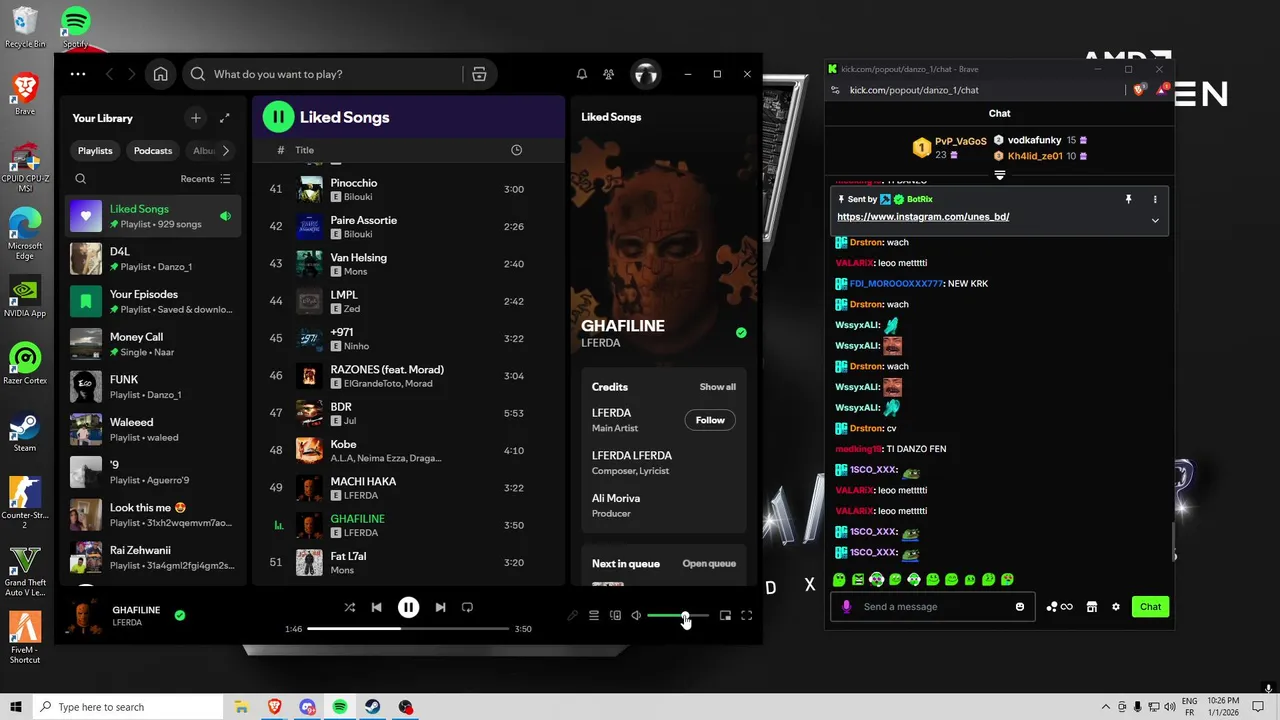The width and height of the screenshot is (1280, 720).
Task: Play the track RAZONES (feat. Morad)
Action: (409, 376)
